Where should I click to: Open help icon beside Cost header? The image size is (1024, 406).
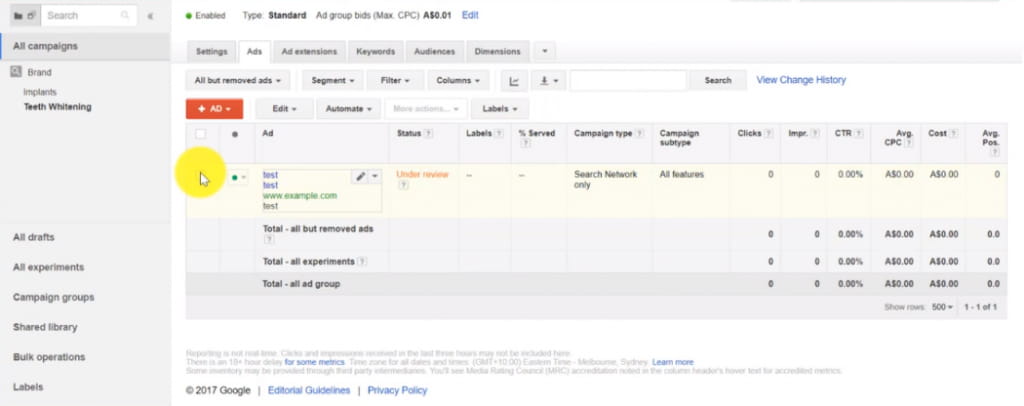(x=954, y=133)
